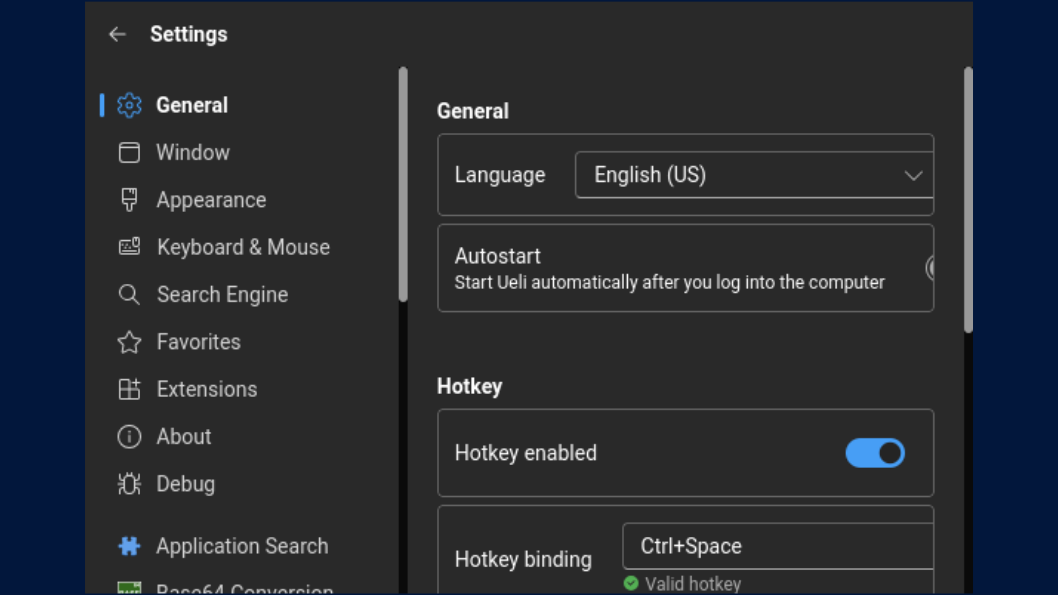Open the Extensions grid icon
This screenshot has width=1058, height=595.
coord(129,389)
